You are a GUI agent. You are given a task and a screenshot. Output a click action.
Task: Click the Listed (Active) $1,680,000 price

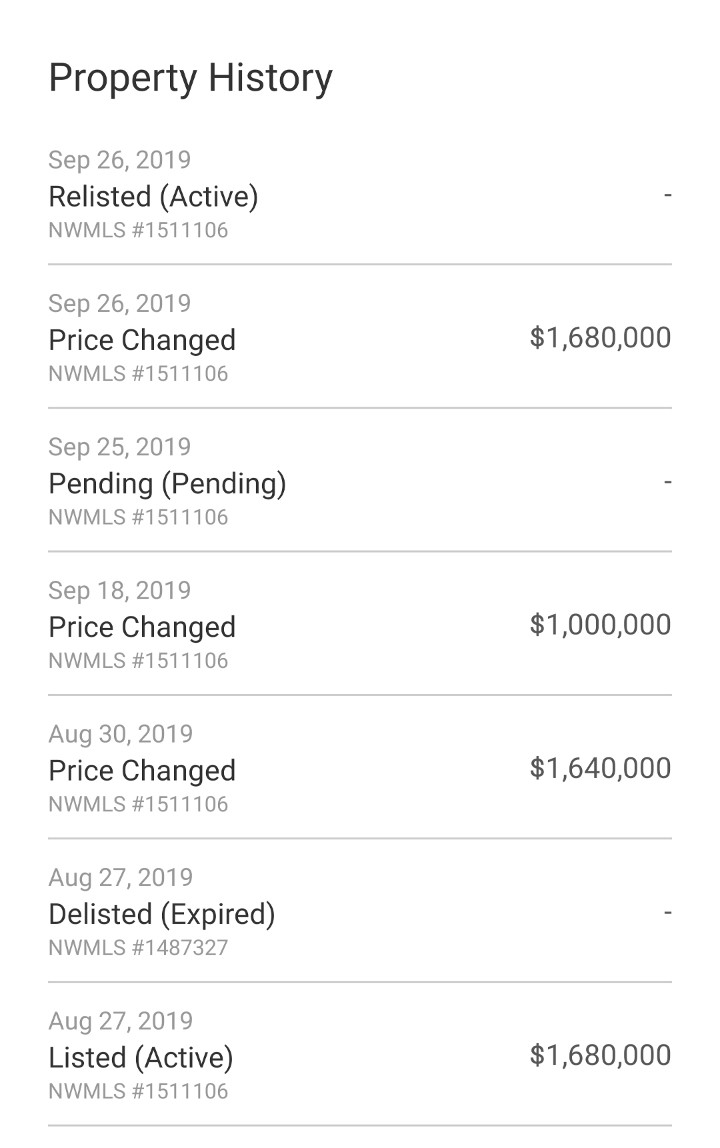click(600, 1055)
